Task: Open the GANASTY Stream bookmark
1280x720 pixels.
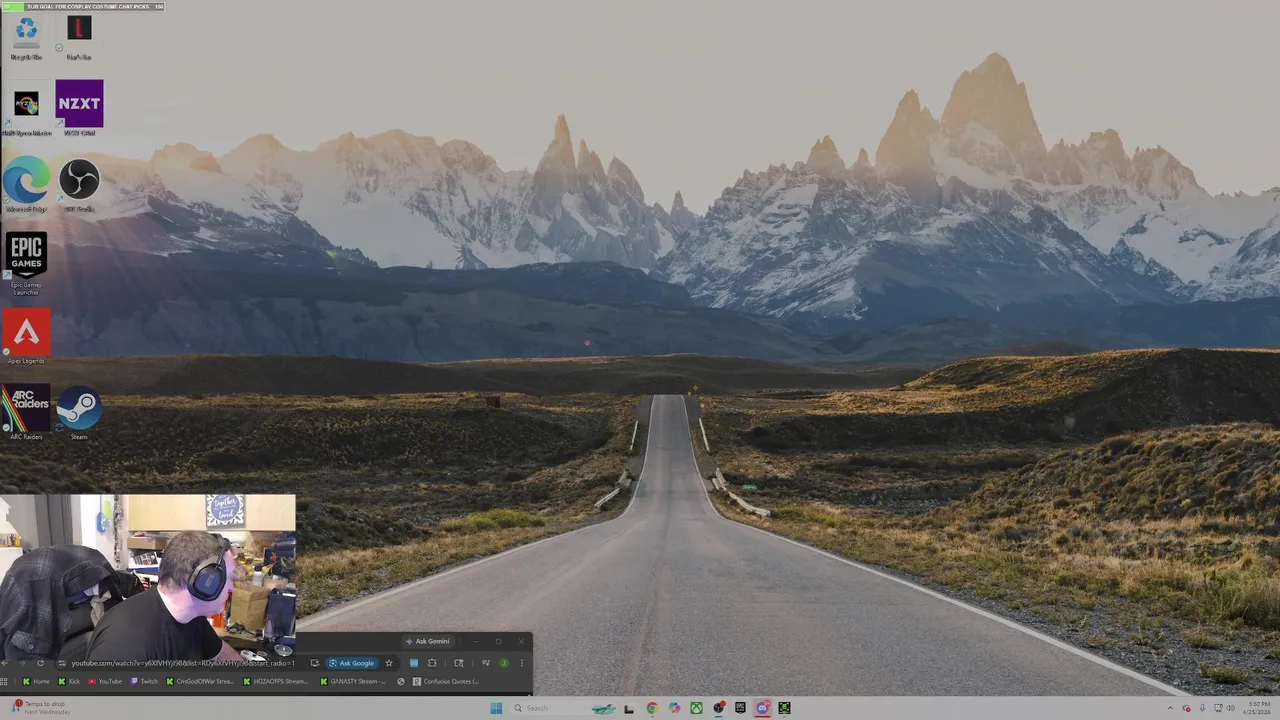Action: (x=353, y=681)
